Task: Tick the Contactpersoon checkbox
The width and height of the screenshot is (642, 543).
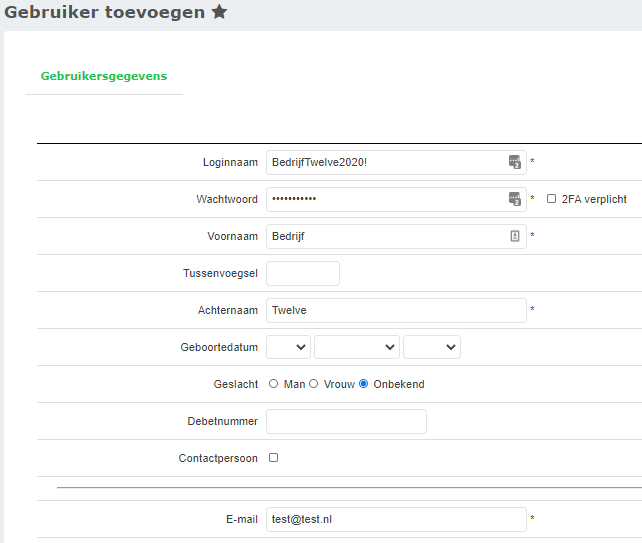Action: tap(274, 458)
